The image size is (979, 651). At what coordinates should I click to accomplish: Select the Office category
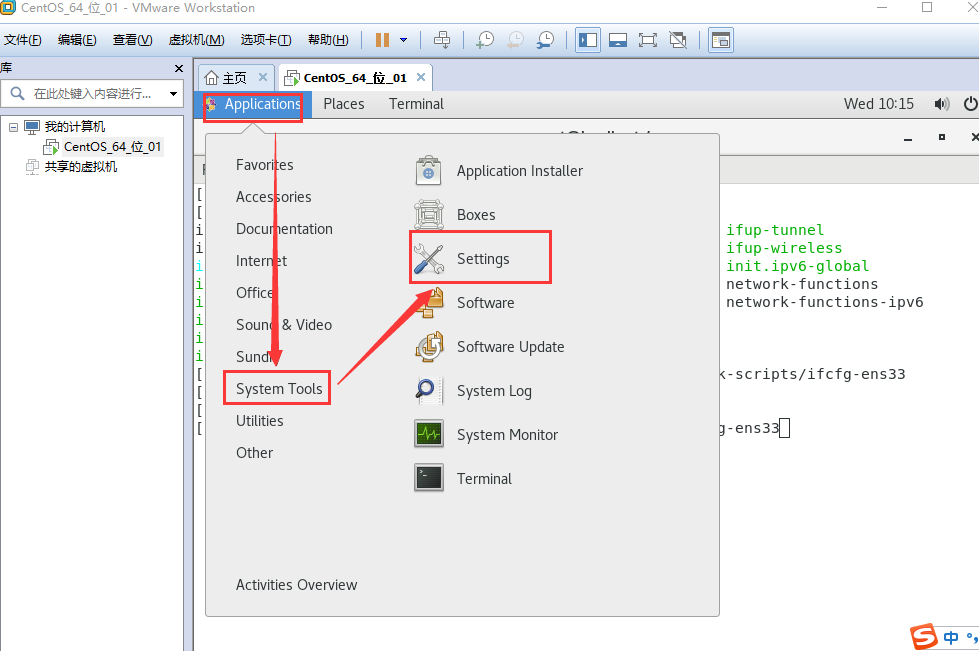255,292
